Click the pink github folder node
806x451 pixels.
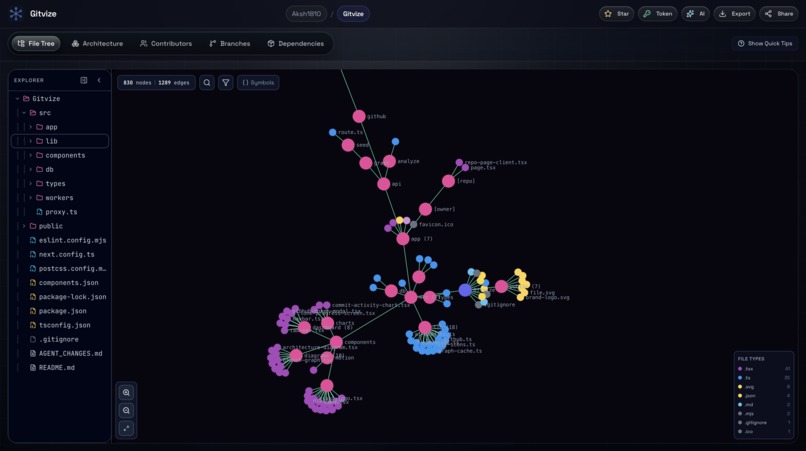(359, 116)
